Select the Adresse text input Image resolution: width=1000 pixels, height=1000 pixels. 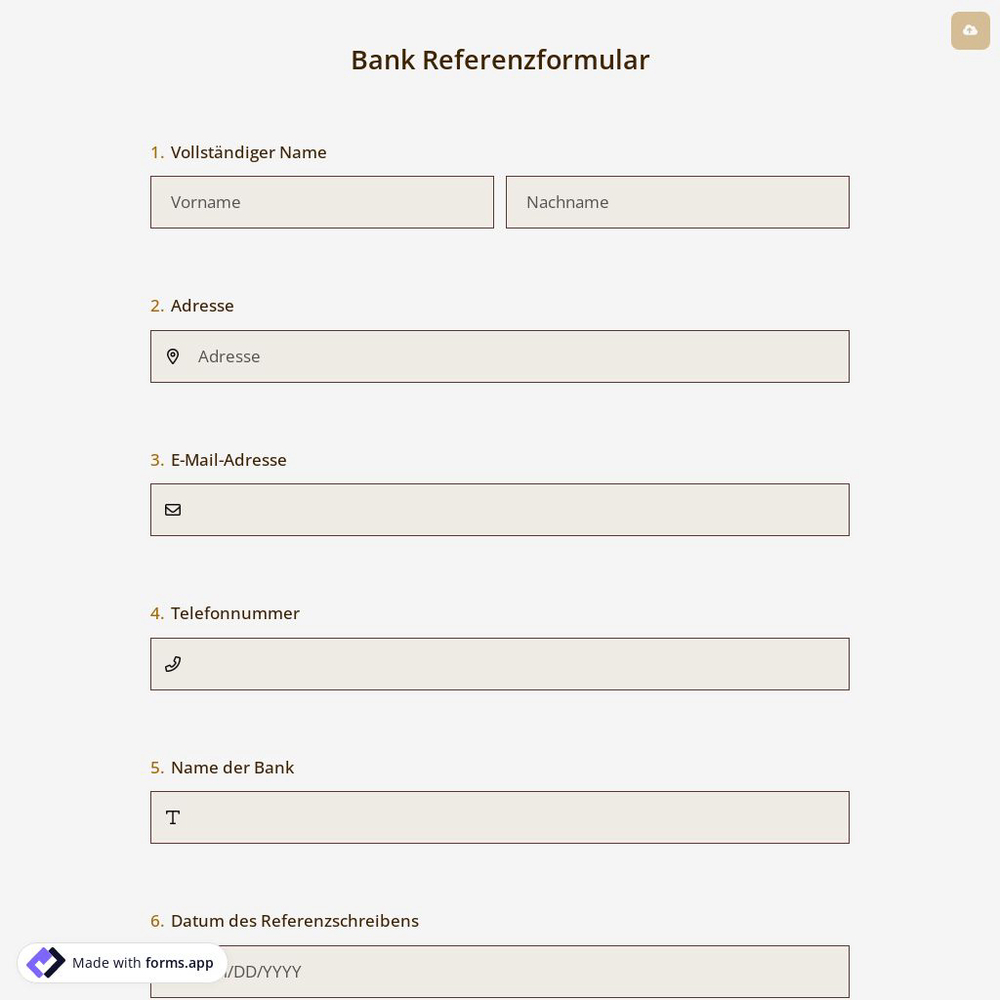click(x=500, y=356)
